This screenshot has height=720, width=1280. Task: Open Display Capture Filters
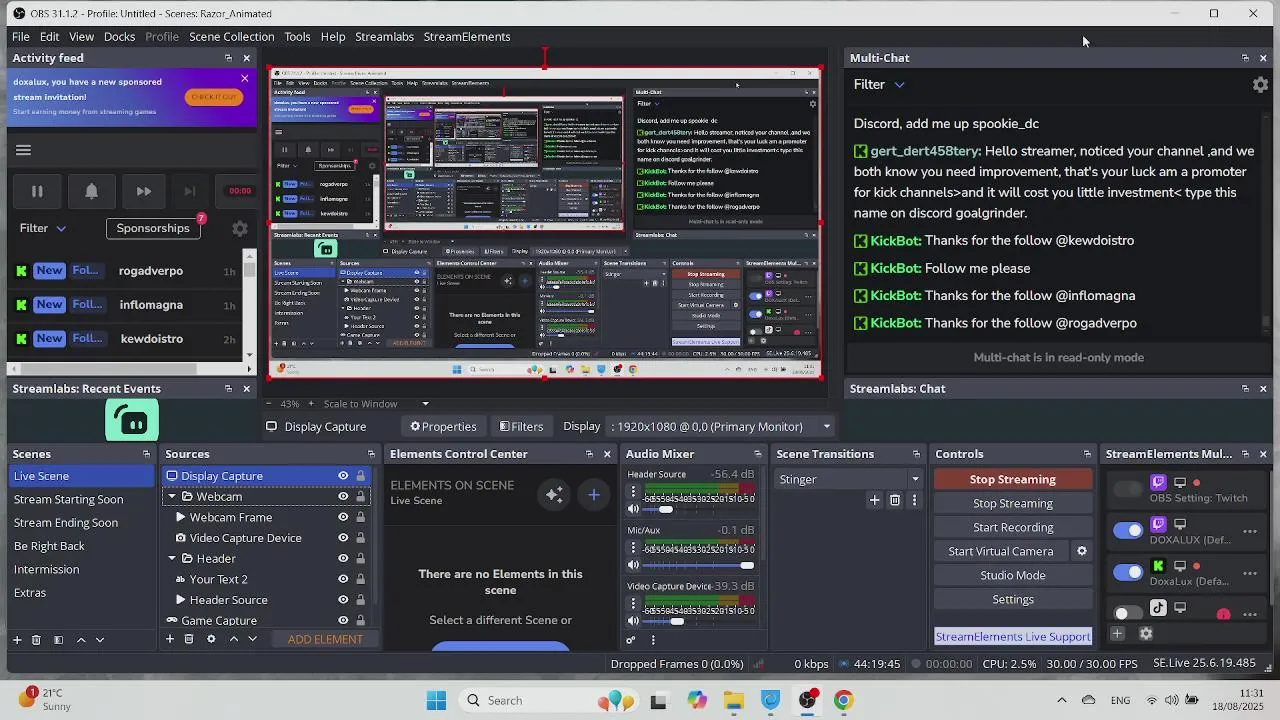coord(521,427)
